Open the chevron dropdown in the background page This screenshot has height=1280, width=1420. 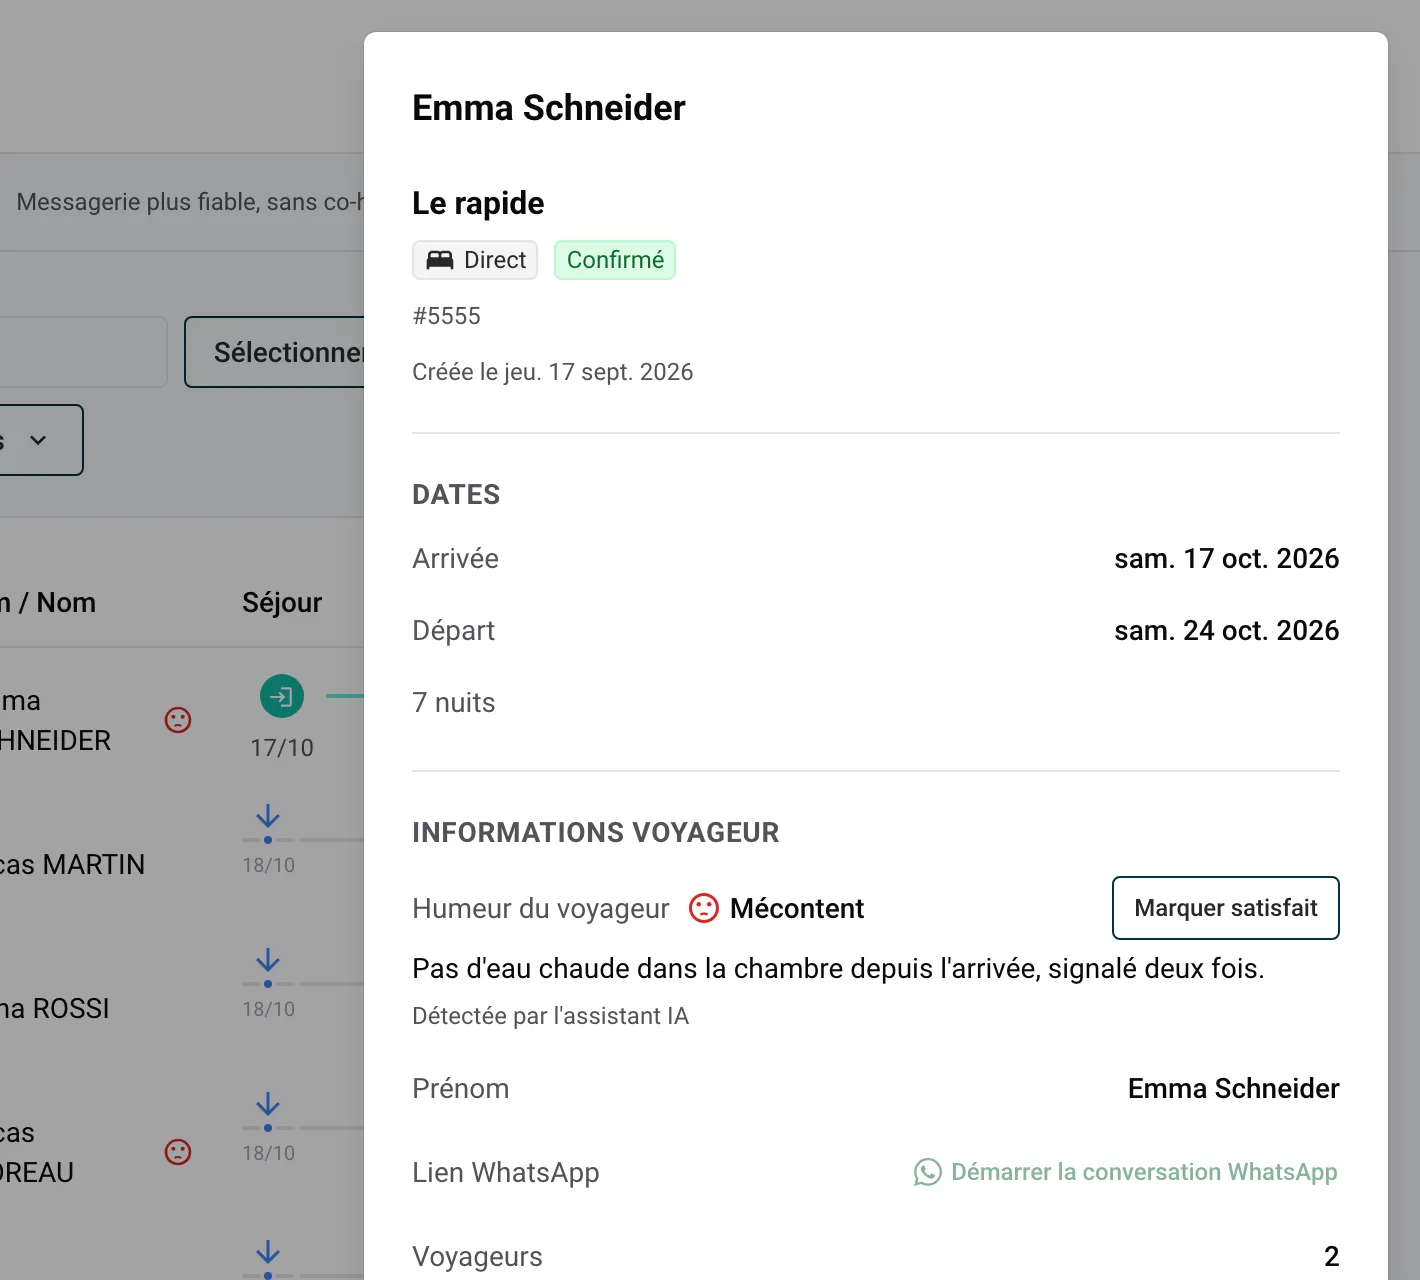tap(38, 440)
